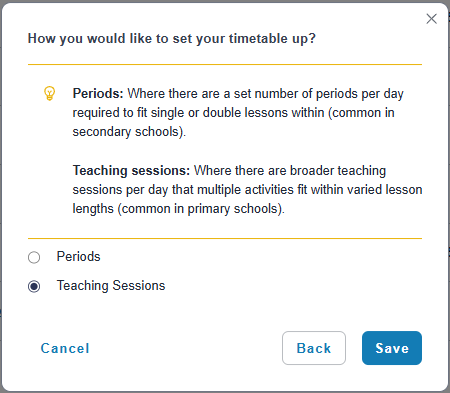Click the Periods option label

(78, 257)
